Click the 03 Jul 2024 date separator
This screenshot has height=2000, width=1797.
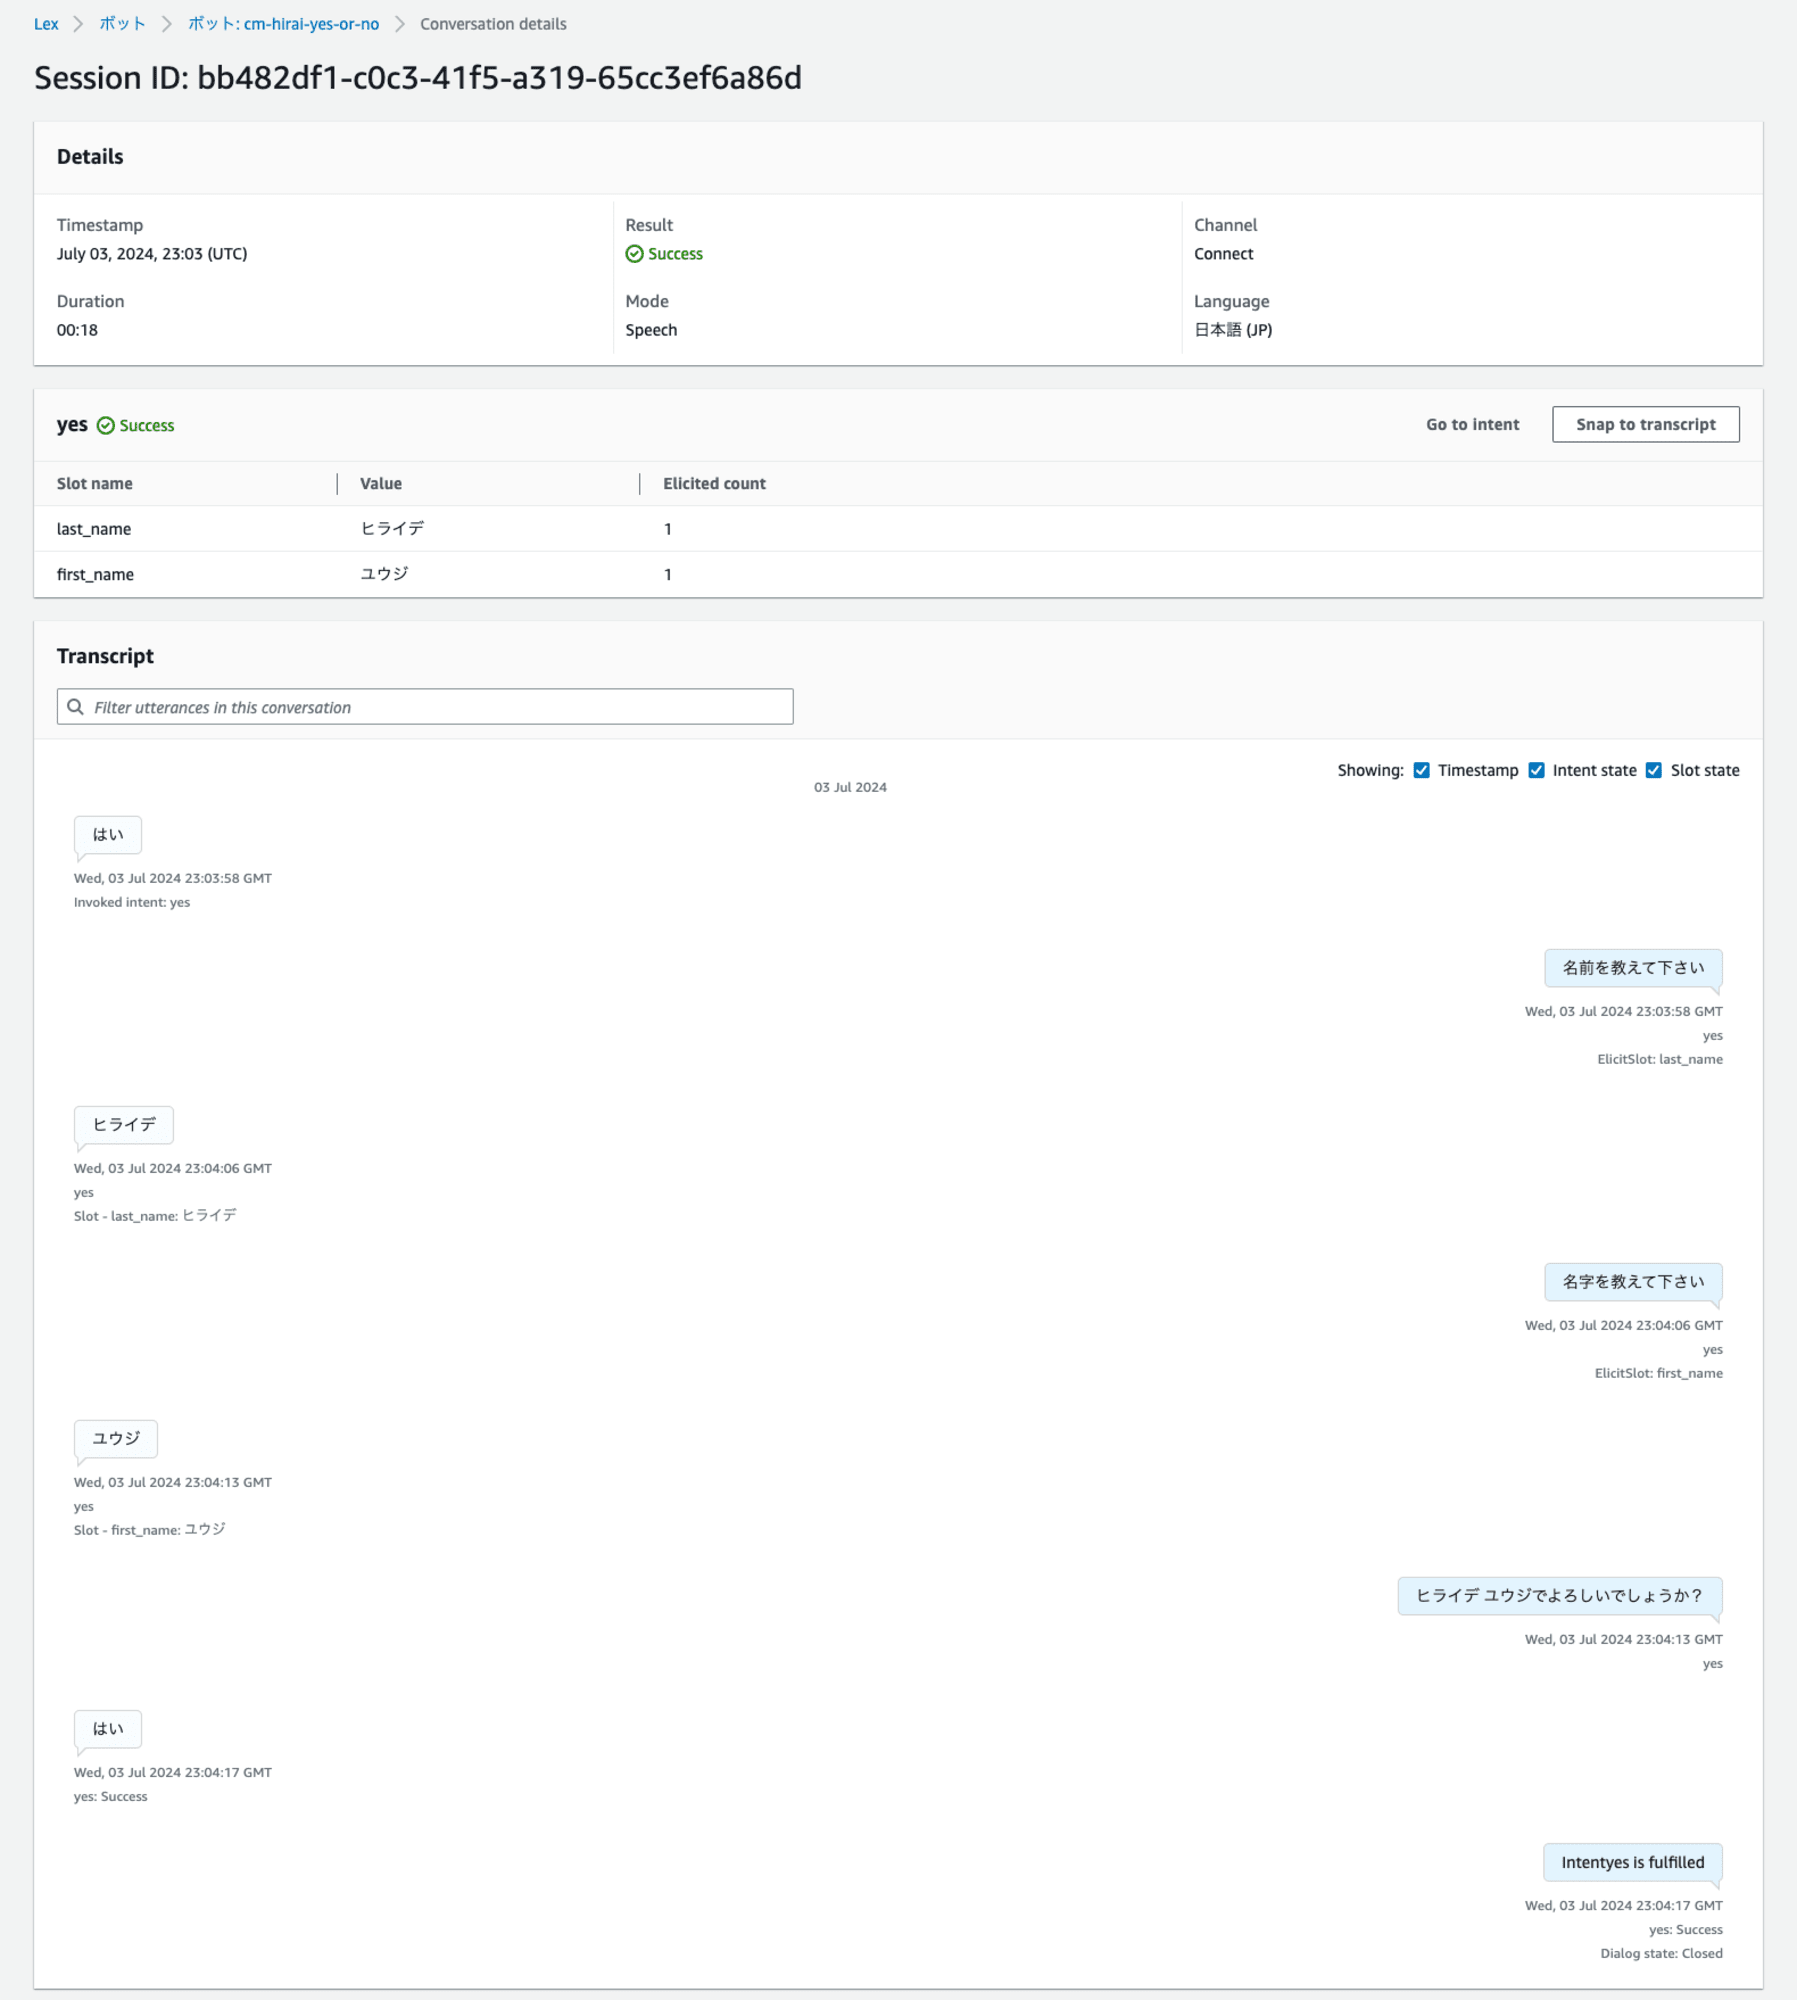850,787
